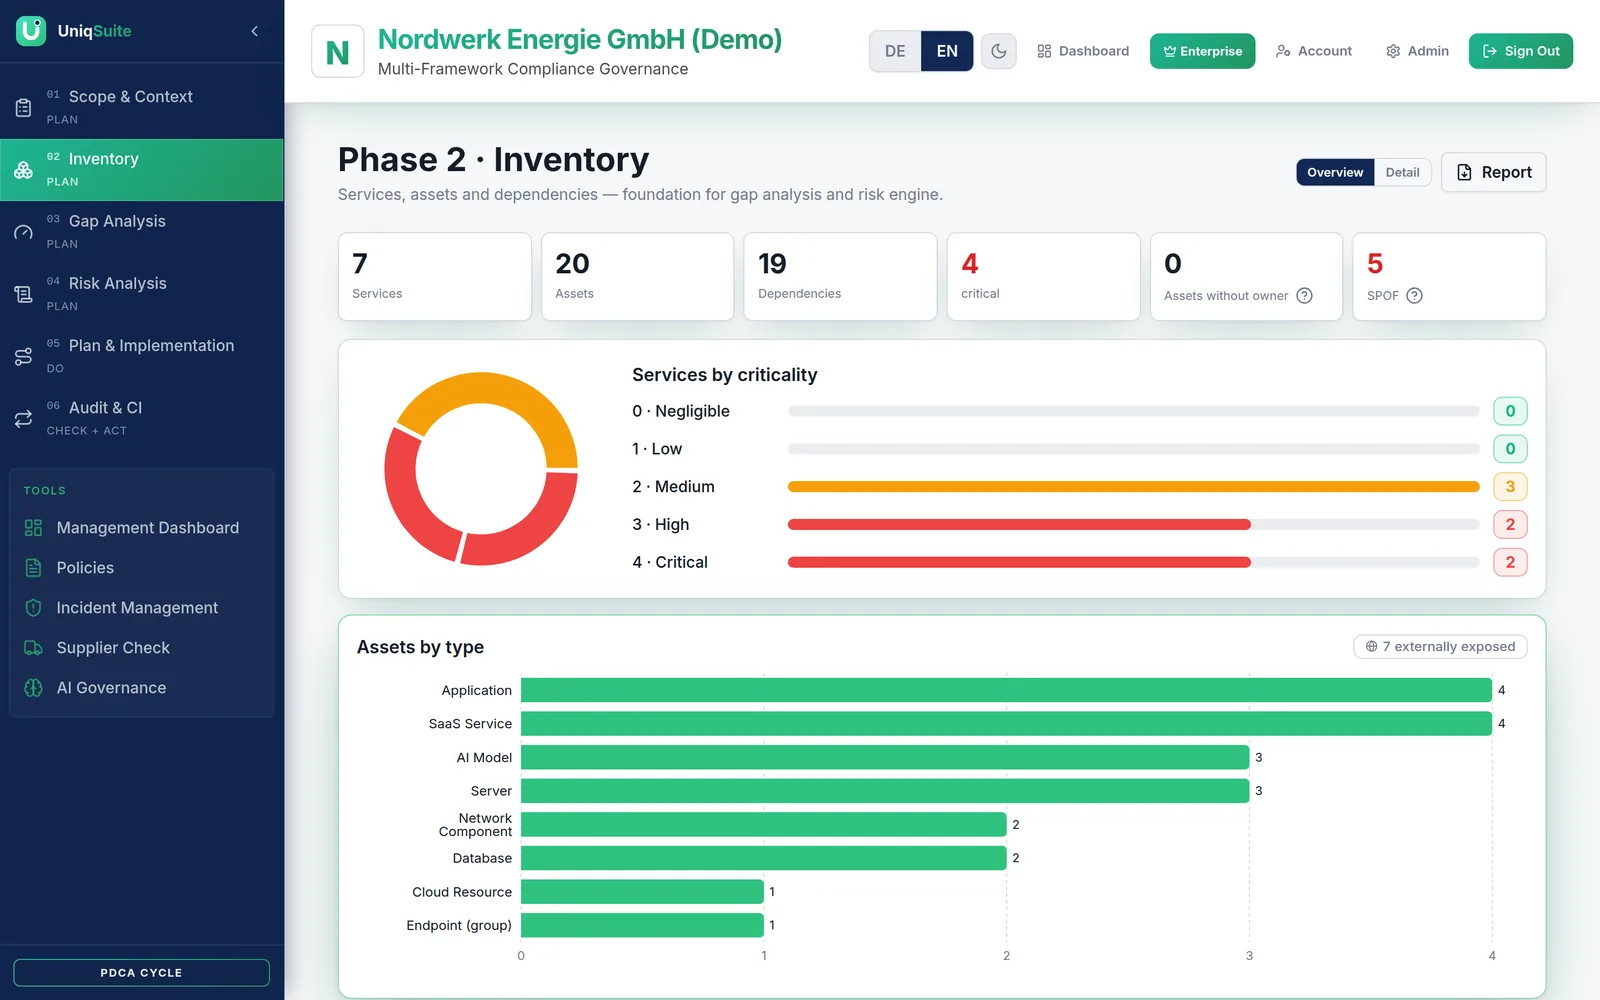Click the help icon beside Assets without owner
The height and width of the screenshot is (1000, 1600).
1304,295
